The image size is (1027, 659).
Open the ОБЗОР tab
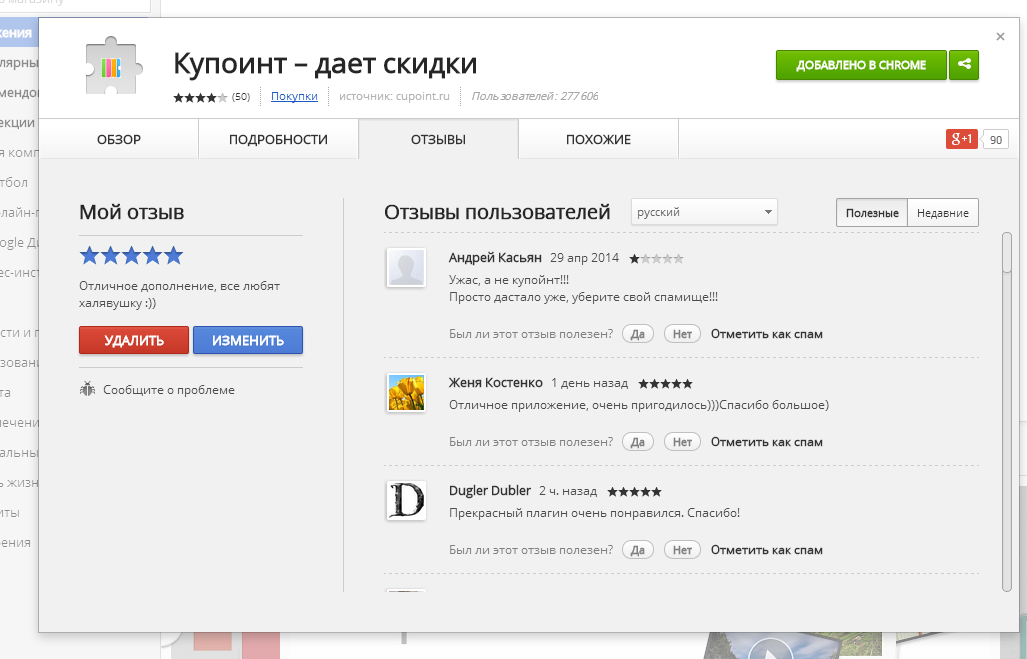tap(119, 139)
